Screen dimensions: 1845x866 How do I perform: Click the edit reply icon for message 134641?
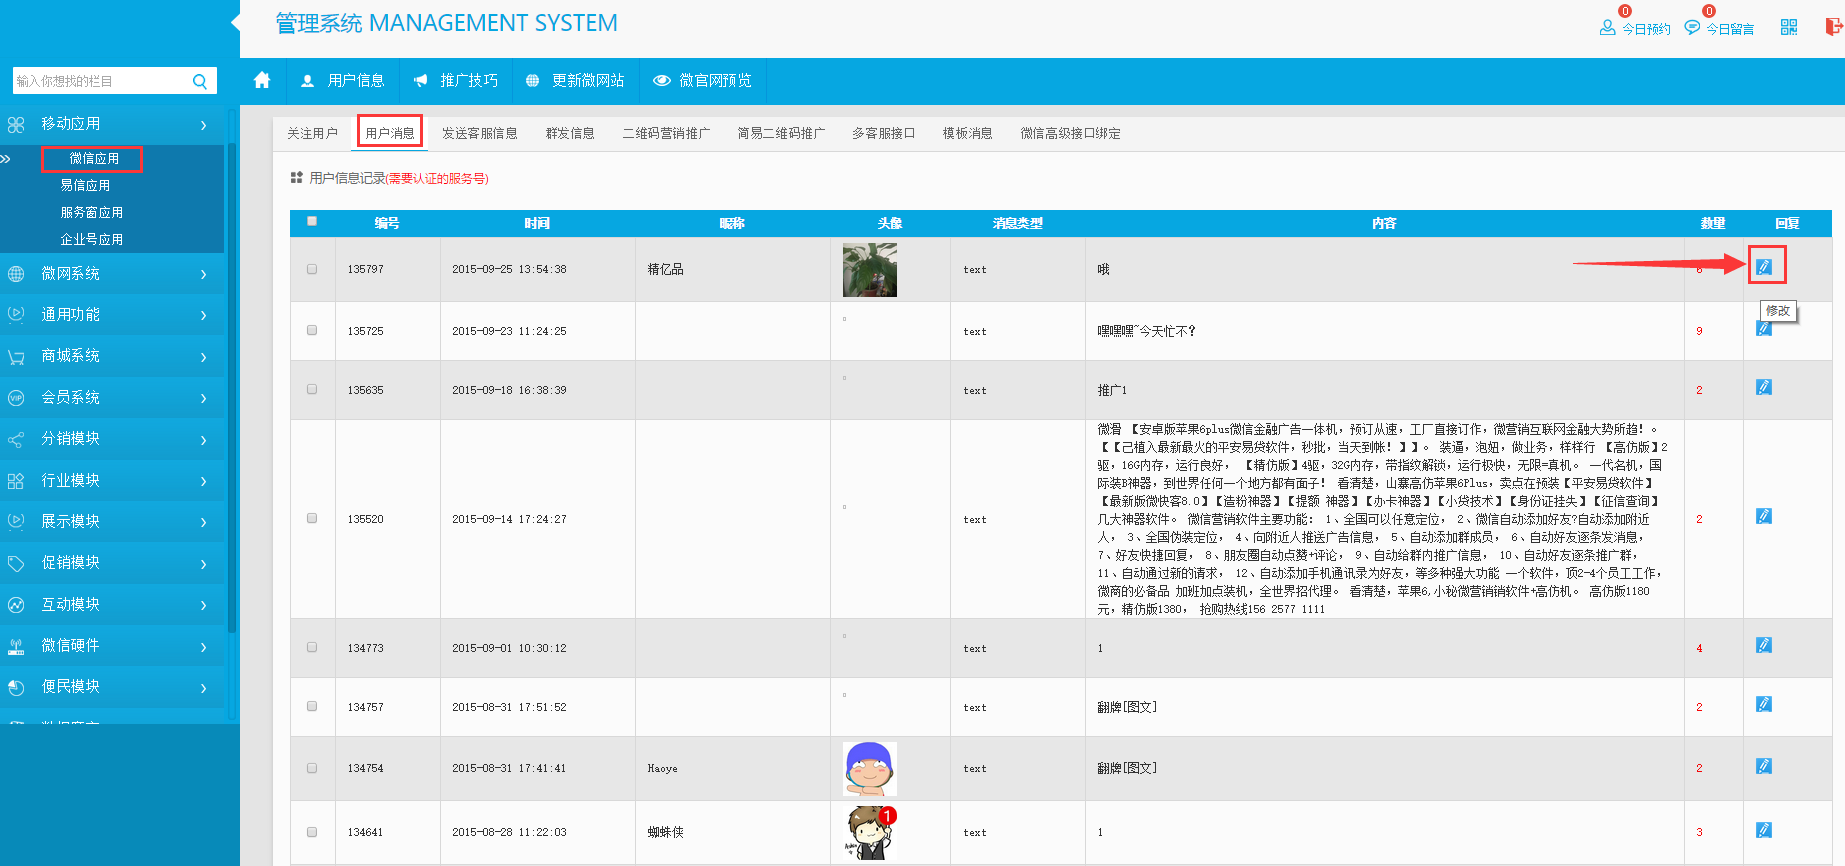(1764, 830)
